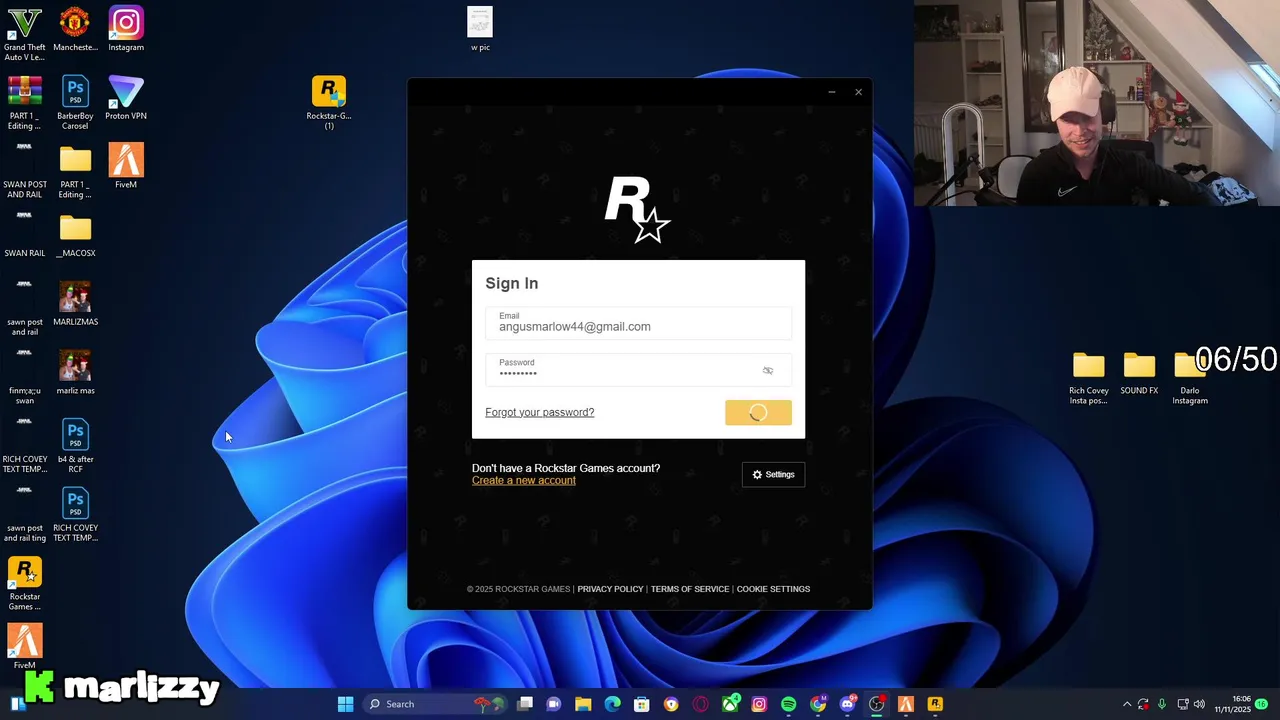Open the Terms of Service link
The image size is (1280, 720).
point(690,589)
